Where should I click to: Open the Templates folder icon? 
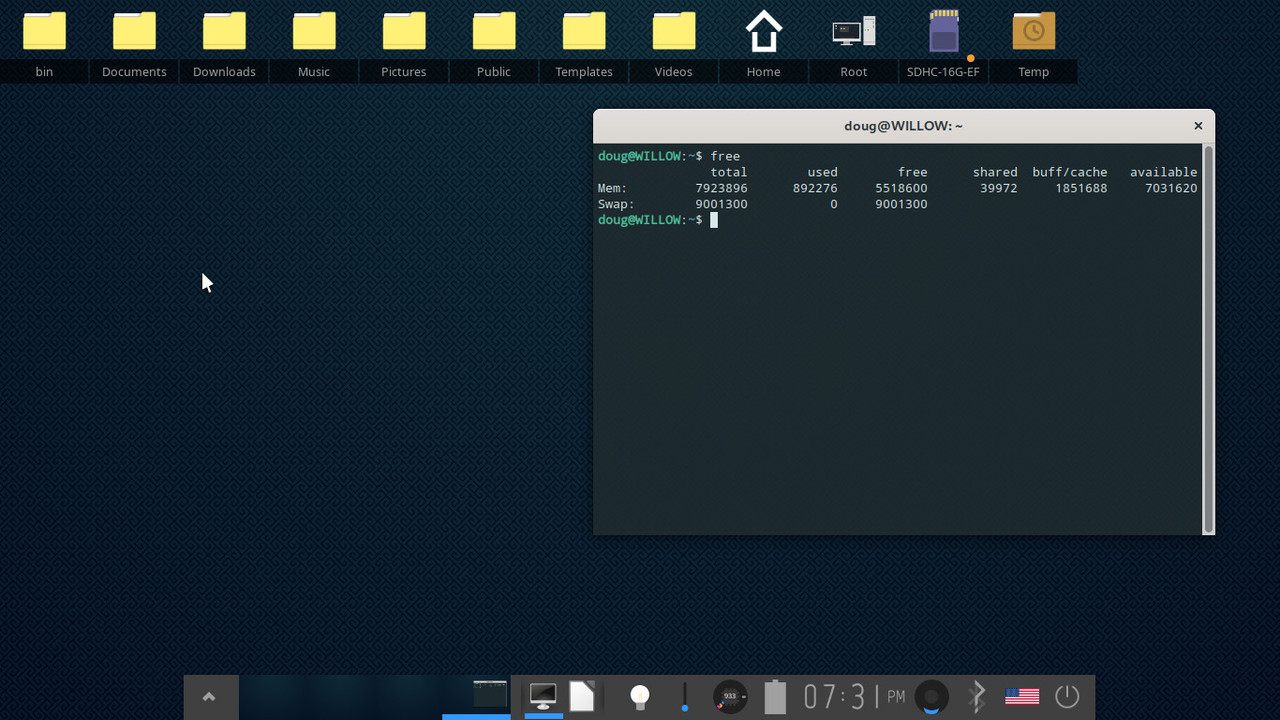[x=584, y=31]
